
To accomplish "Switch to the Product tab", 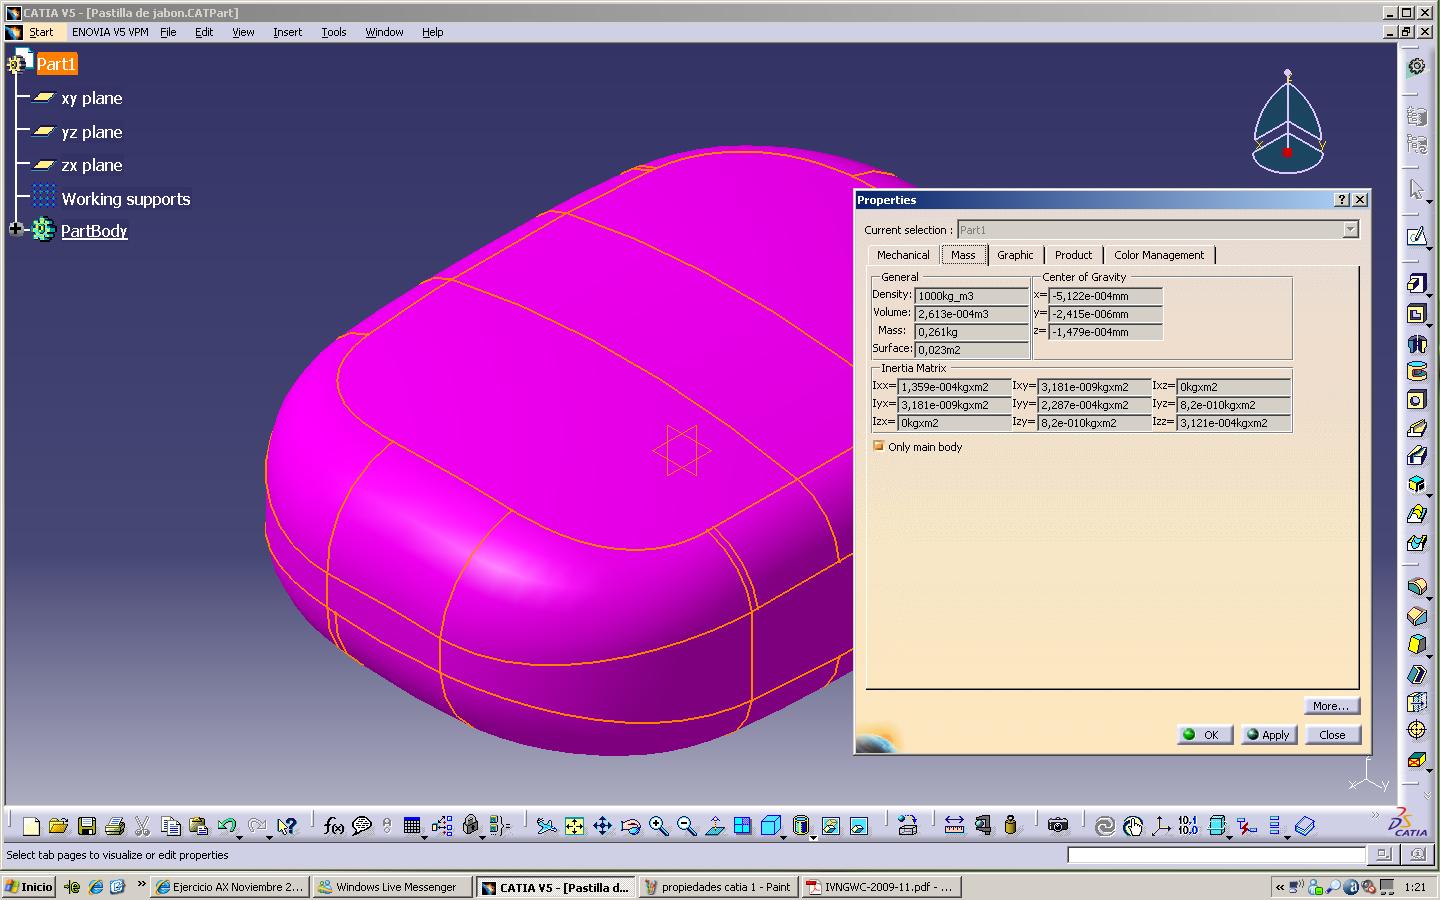I will [x=1073, y=255].
